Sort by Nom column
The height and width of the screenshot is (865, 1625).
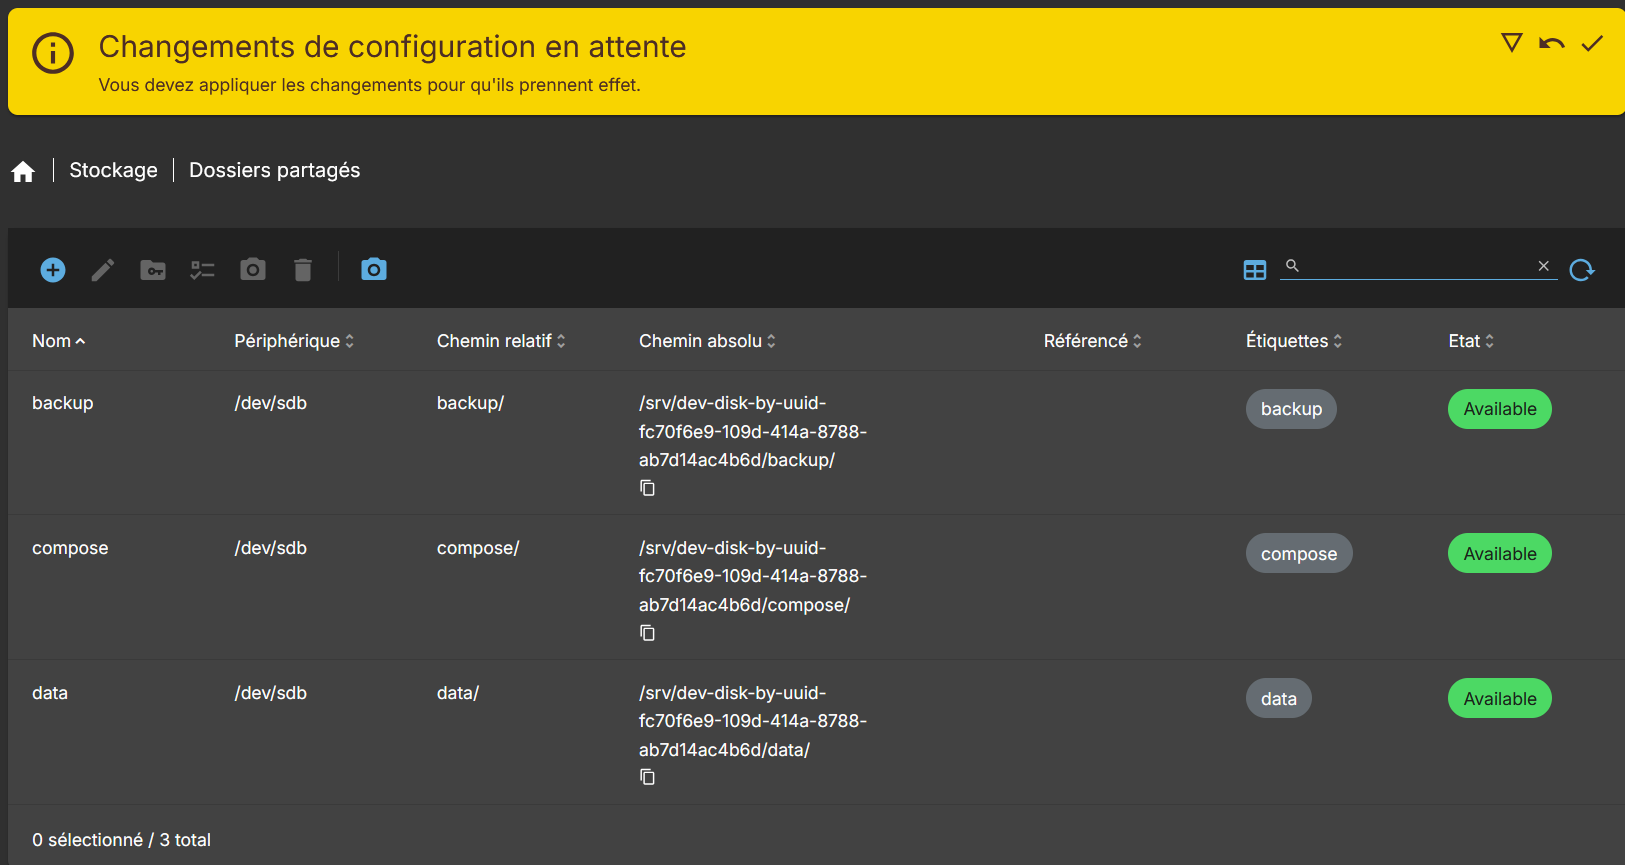[x=58, y=341]
